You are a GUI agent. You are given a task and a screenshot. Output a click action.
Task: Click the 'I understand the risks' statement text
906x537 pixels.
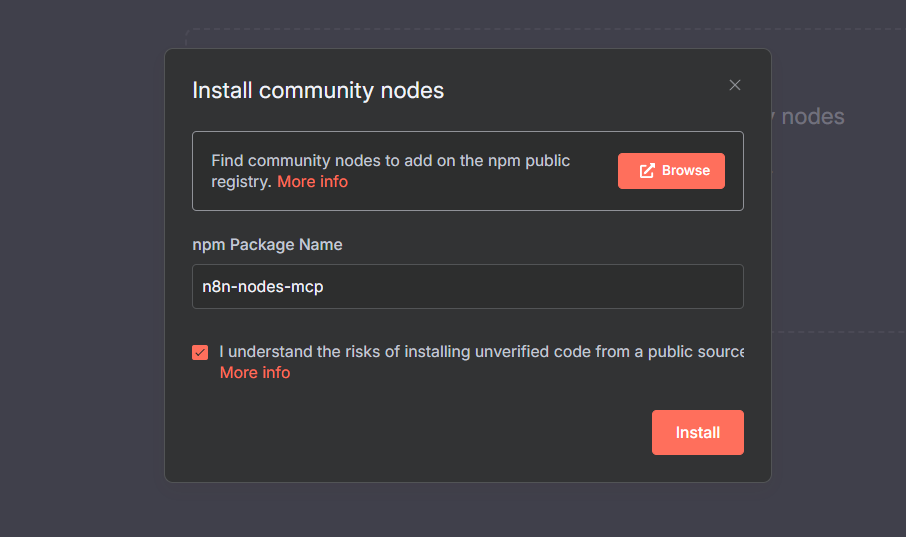pos(481,351)
